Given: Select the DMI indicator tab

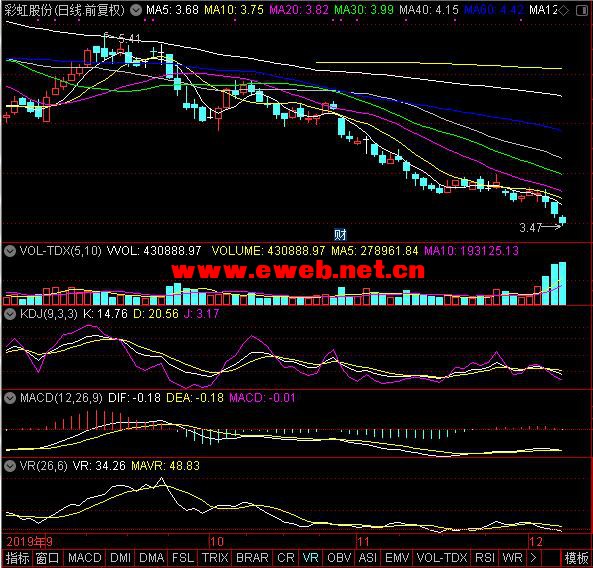Looking at the screenshot, I should pos(120,558).
